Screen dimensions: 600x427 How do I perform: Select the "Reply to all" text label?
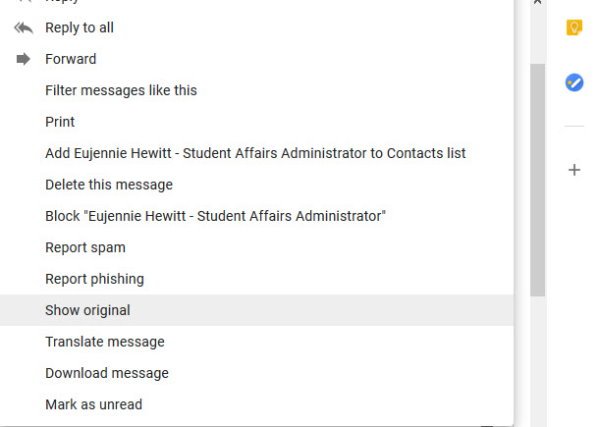coord(79,28)
